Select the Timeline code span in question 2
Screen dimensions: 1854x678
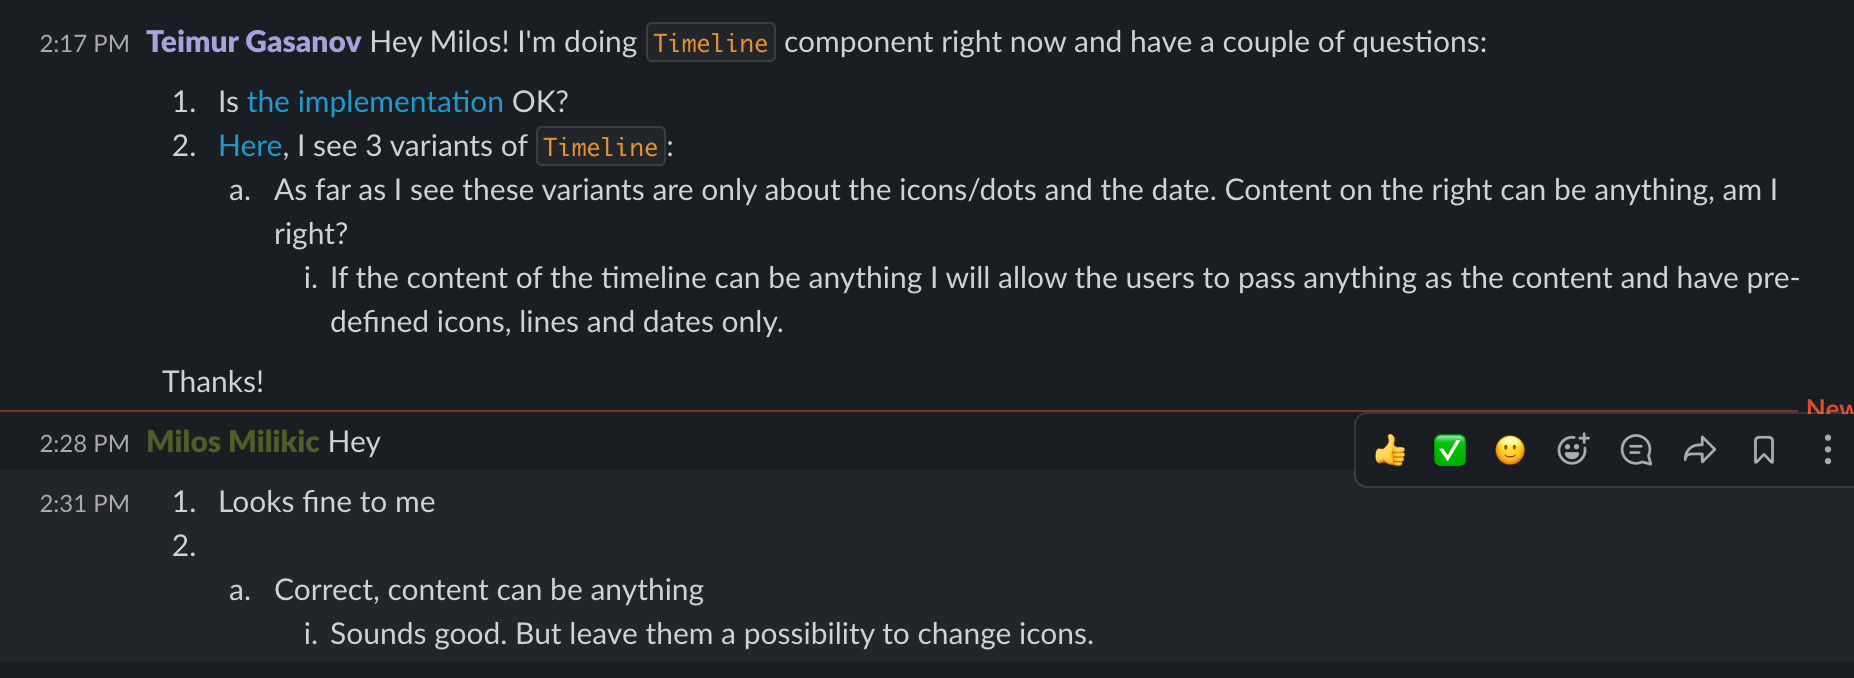599,146
